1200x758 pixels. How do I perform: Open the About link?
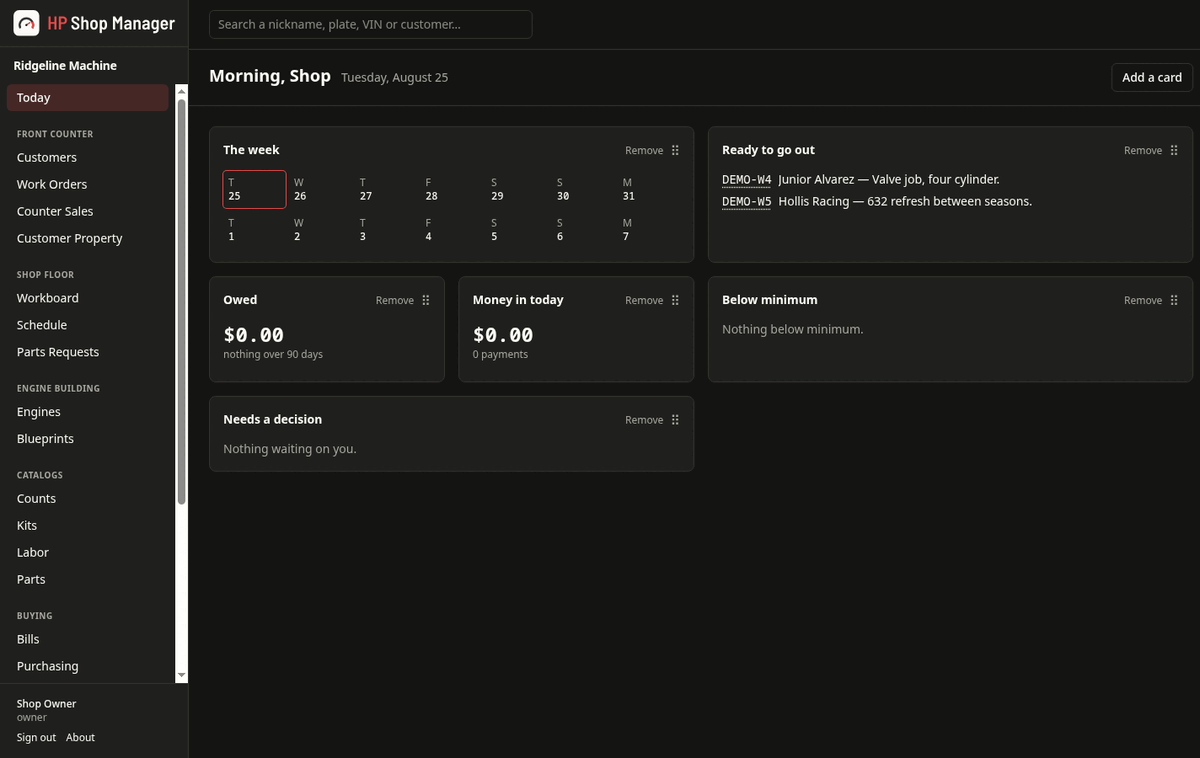(80, 738)
